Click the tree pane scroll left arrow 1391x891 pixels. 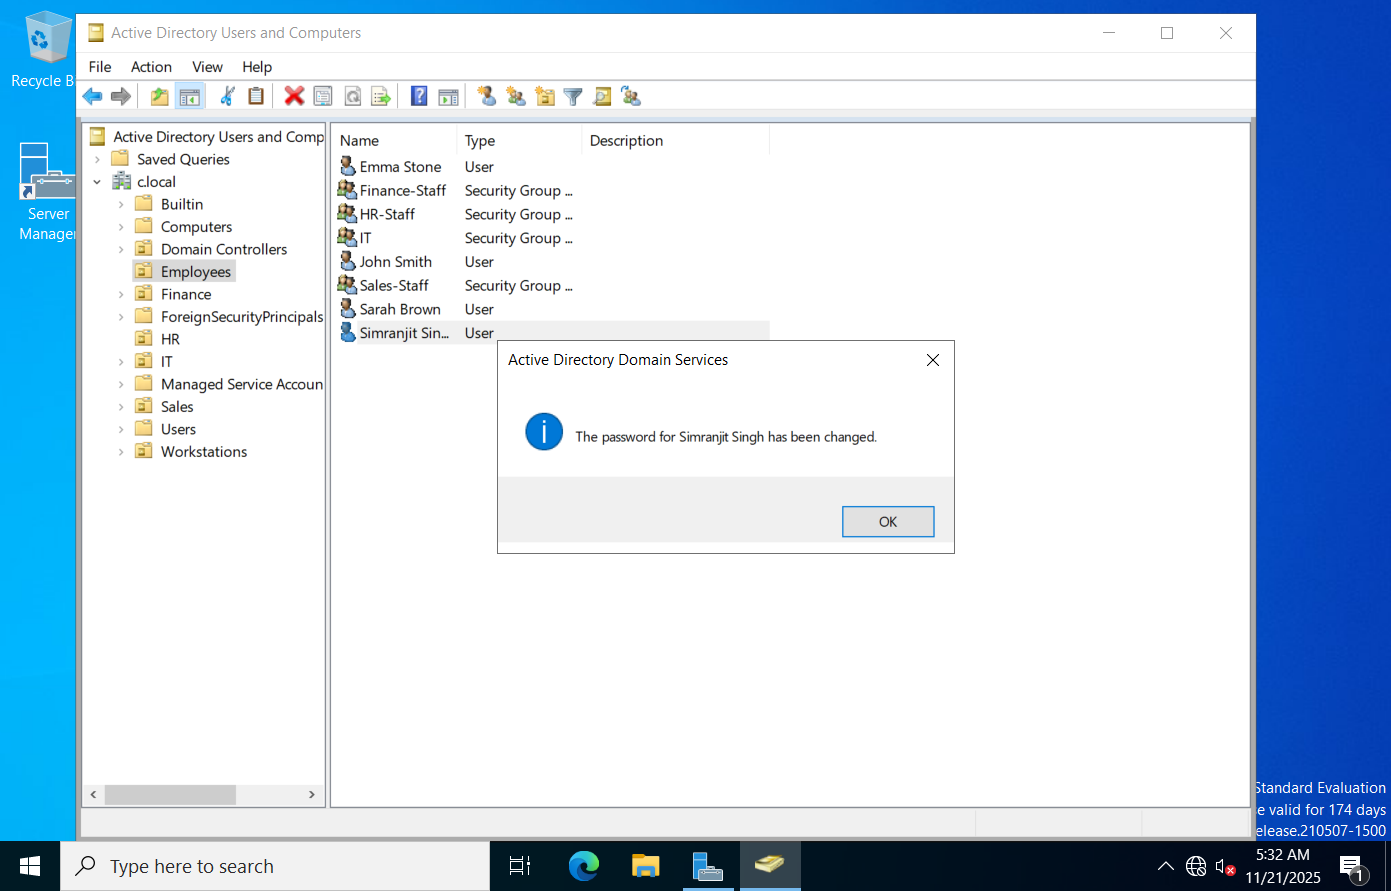point(93,795)
